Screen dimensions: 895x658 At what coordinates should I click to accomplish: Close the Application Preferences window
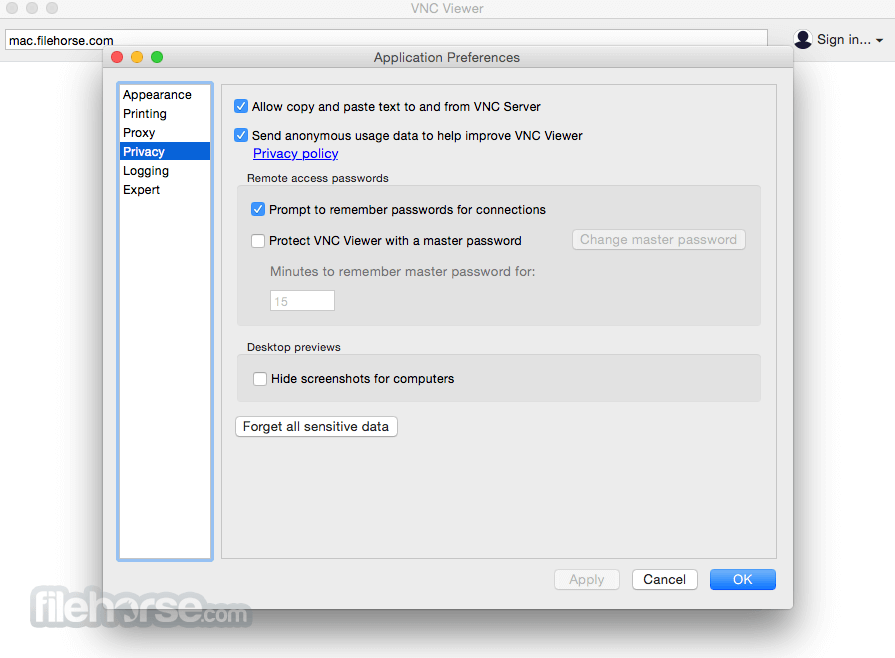pos(117,57)
